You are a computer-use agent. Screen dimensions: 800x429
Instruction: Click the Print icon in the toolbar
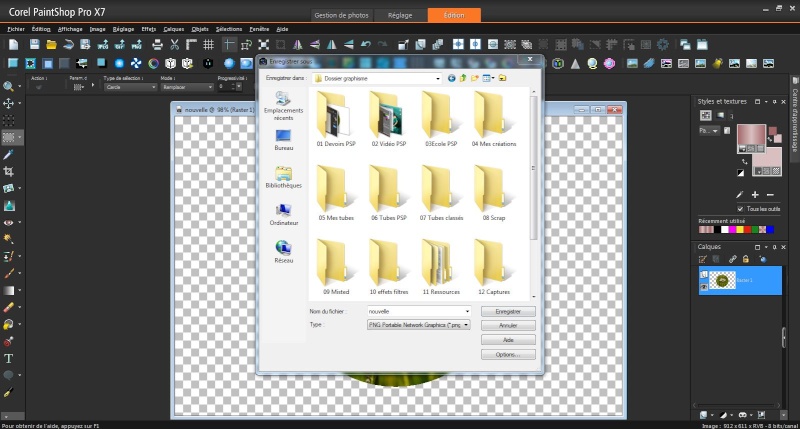[158, 45]
